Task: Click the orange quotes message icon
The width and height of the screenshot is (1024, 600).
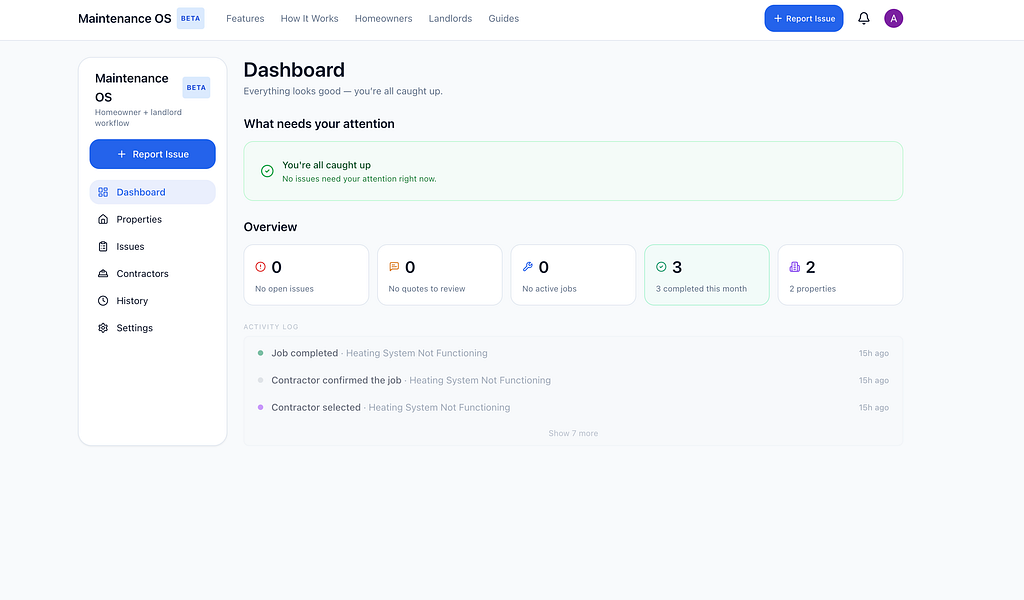Action: pyautogui.click(x=394, y=266)
